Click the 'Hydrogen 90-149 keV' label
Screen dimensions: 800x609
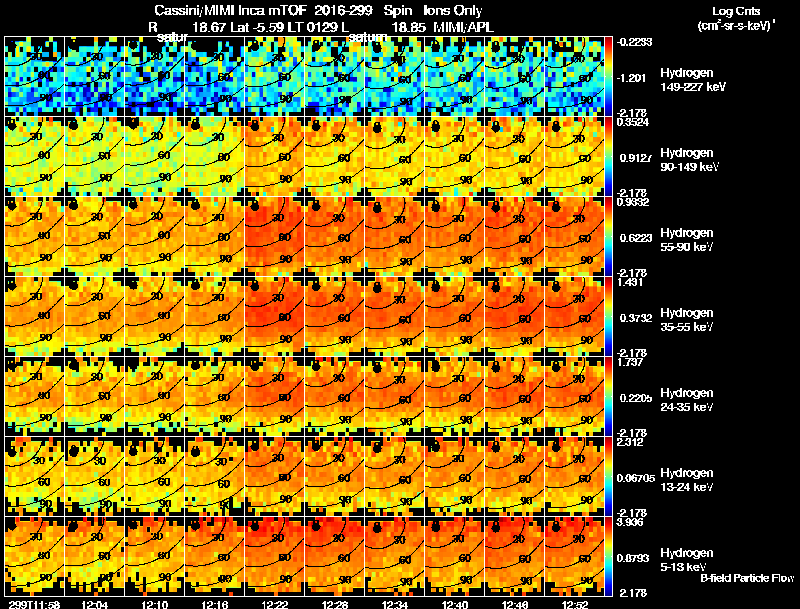(689, 160)
